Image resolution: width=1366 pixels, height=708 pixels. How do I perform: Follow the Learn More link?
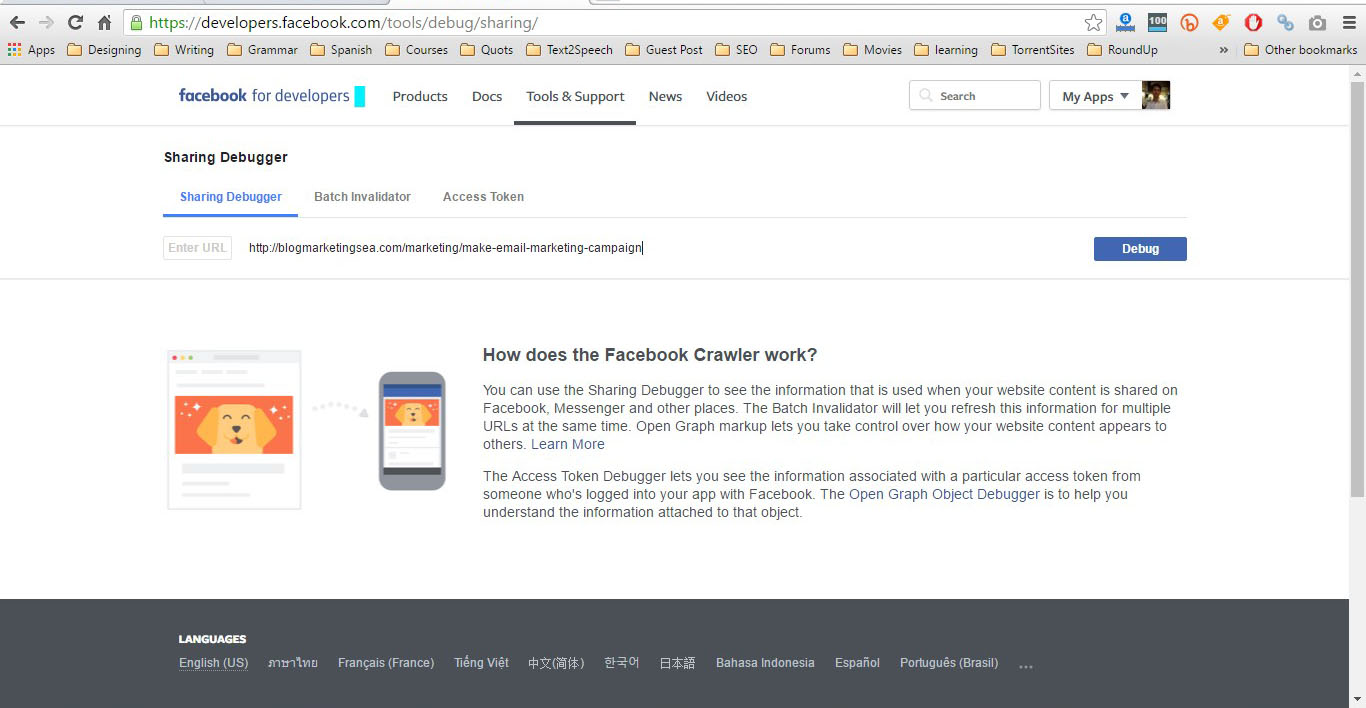coord(568,444)
